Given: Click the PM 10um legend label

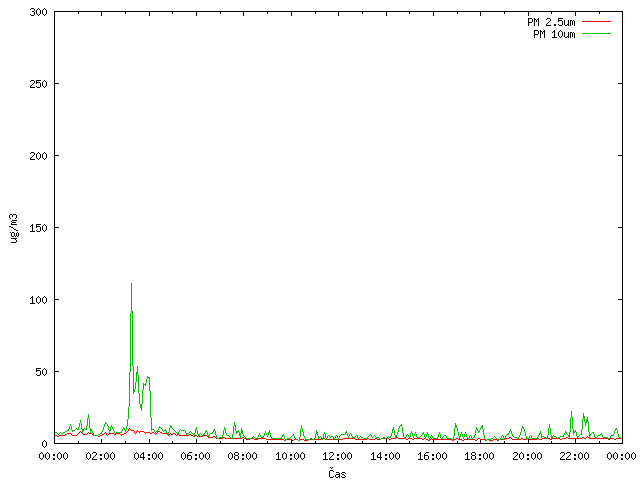Looking at the screenshot, I should click(x=554, y=34).
